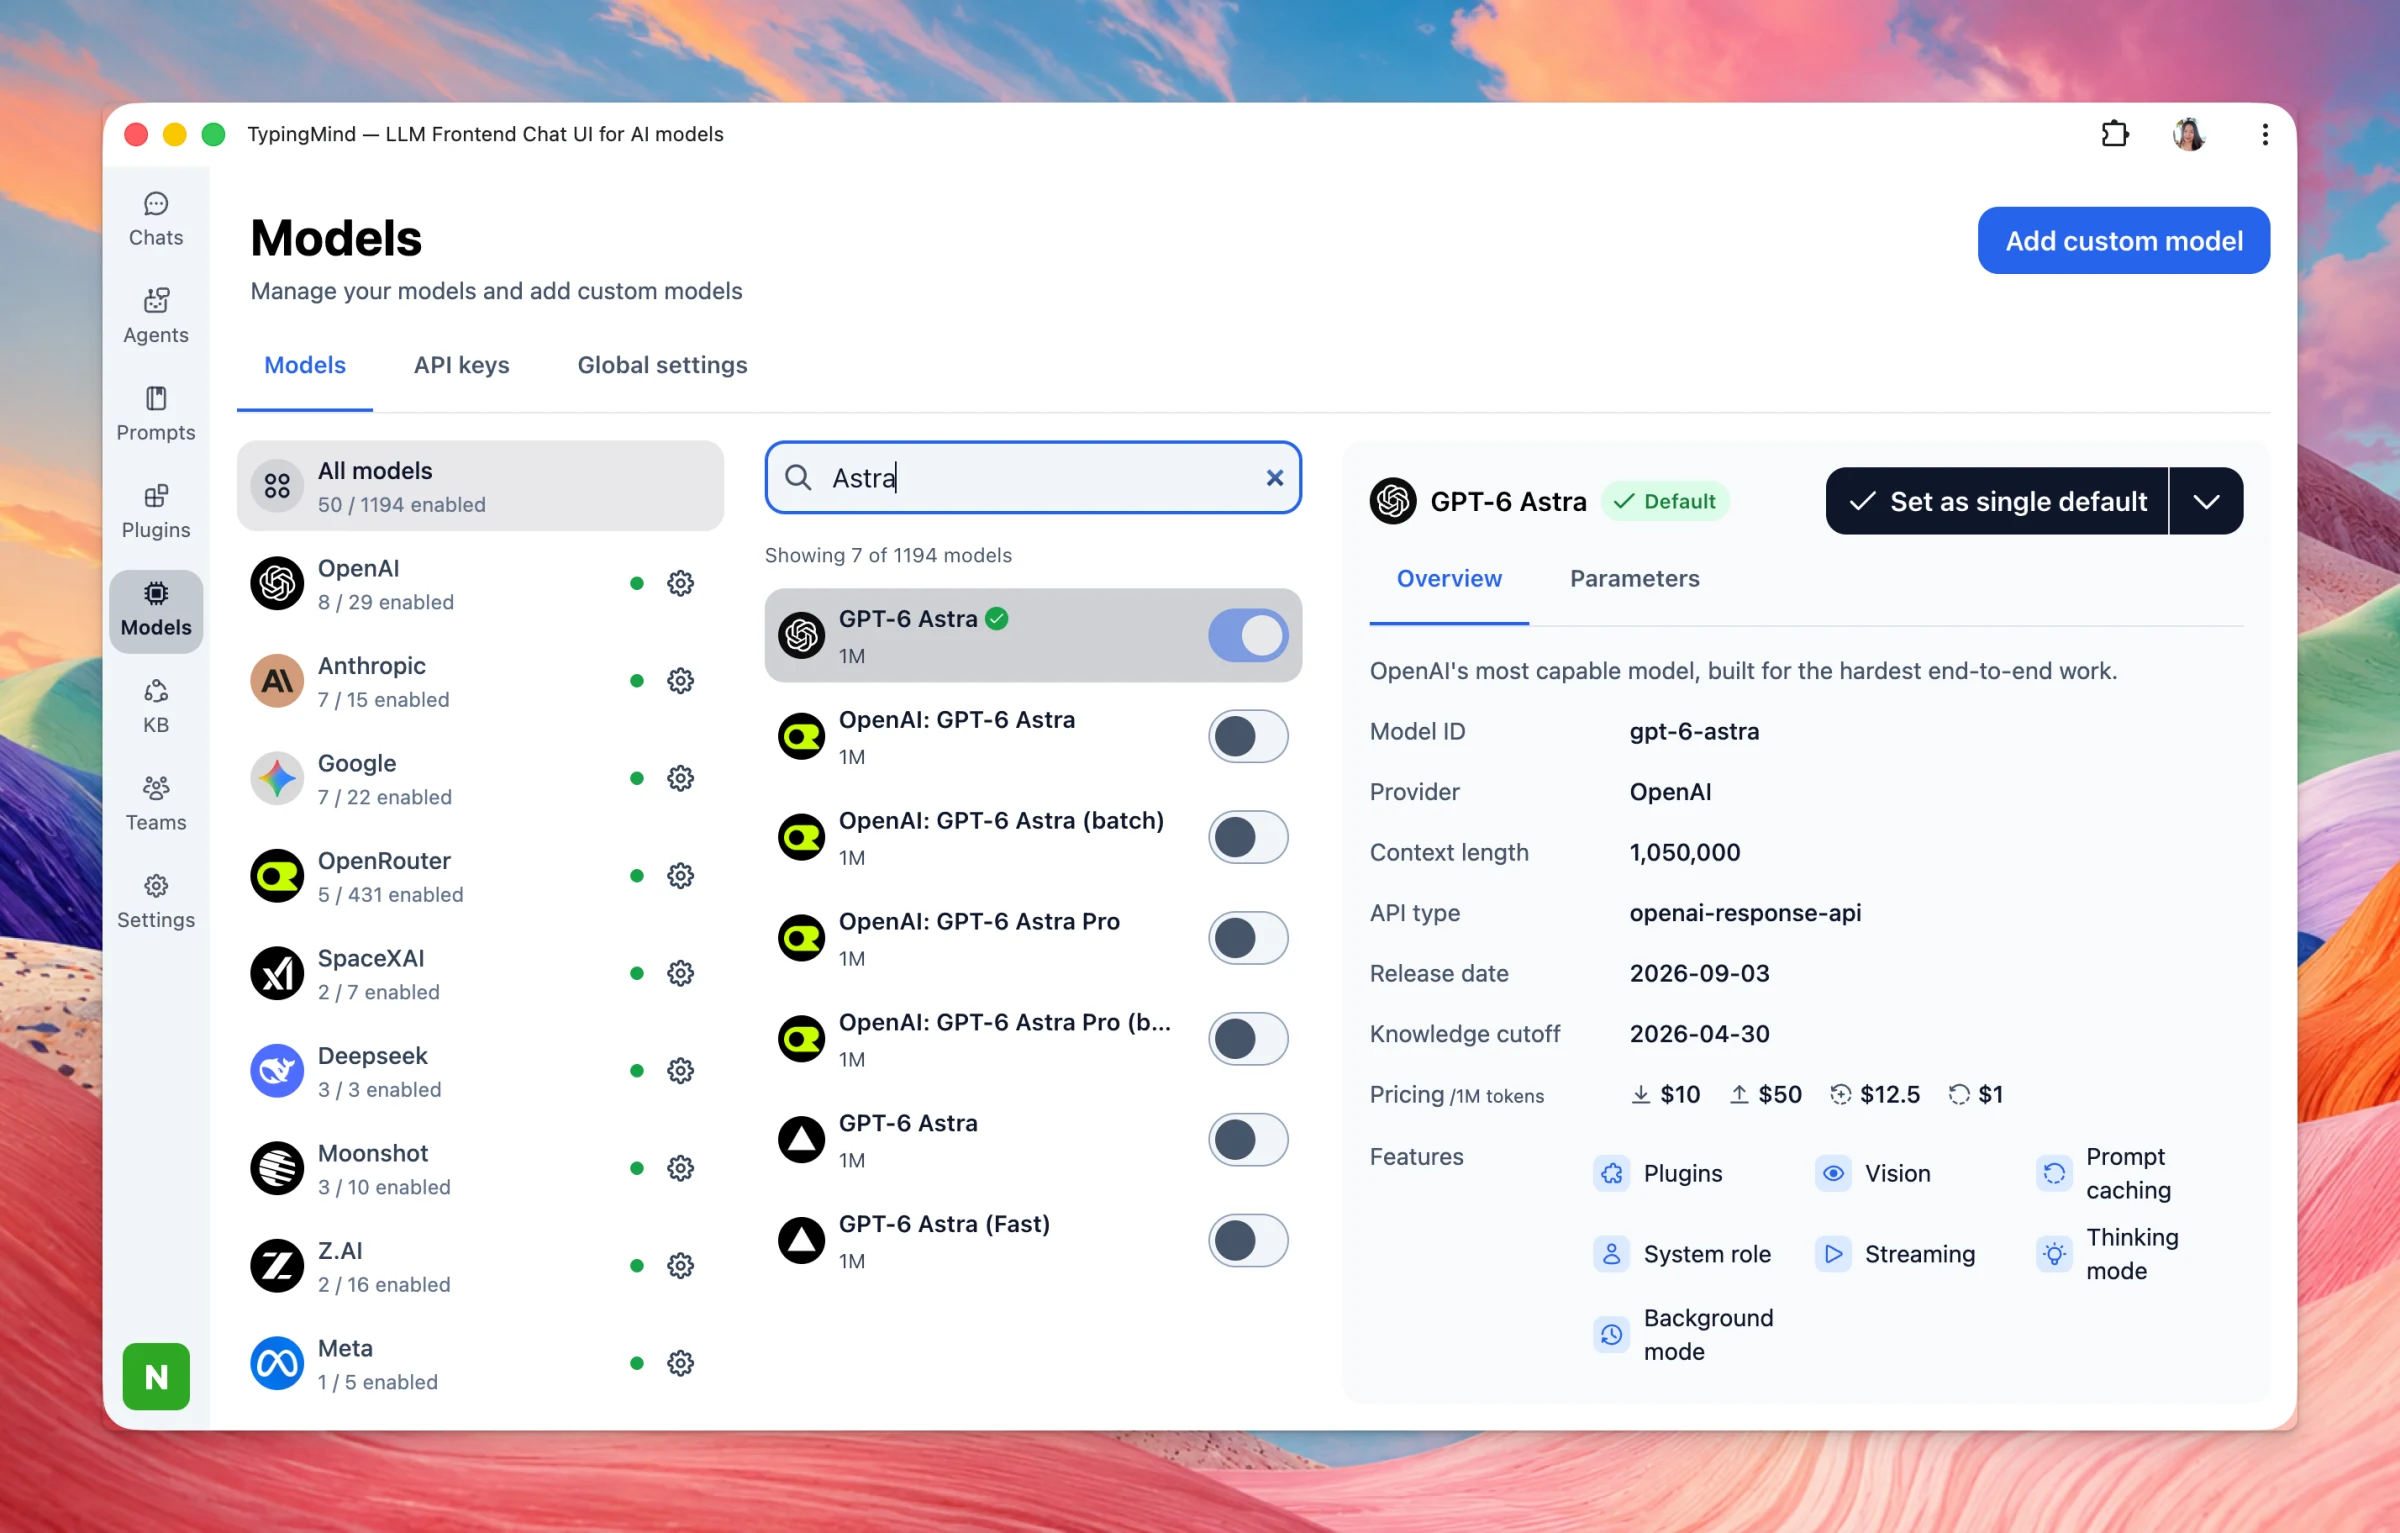Image resolution: width=2400 pixels, height=1533 pixels.
Task: Open OpenRouter provider settings gear
Action: [681, 876]
